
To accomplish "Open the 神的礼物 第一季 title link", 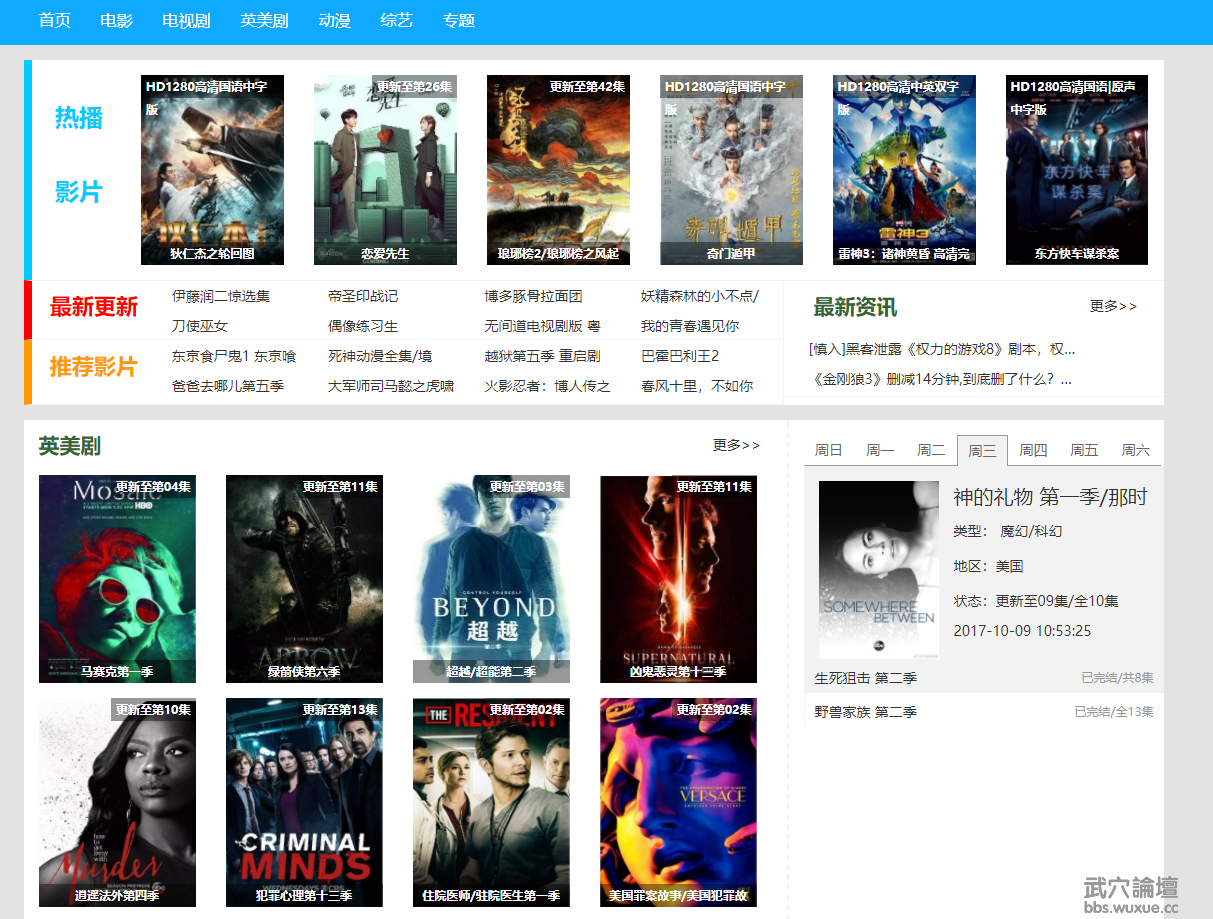I will [1050, 497].
